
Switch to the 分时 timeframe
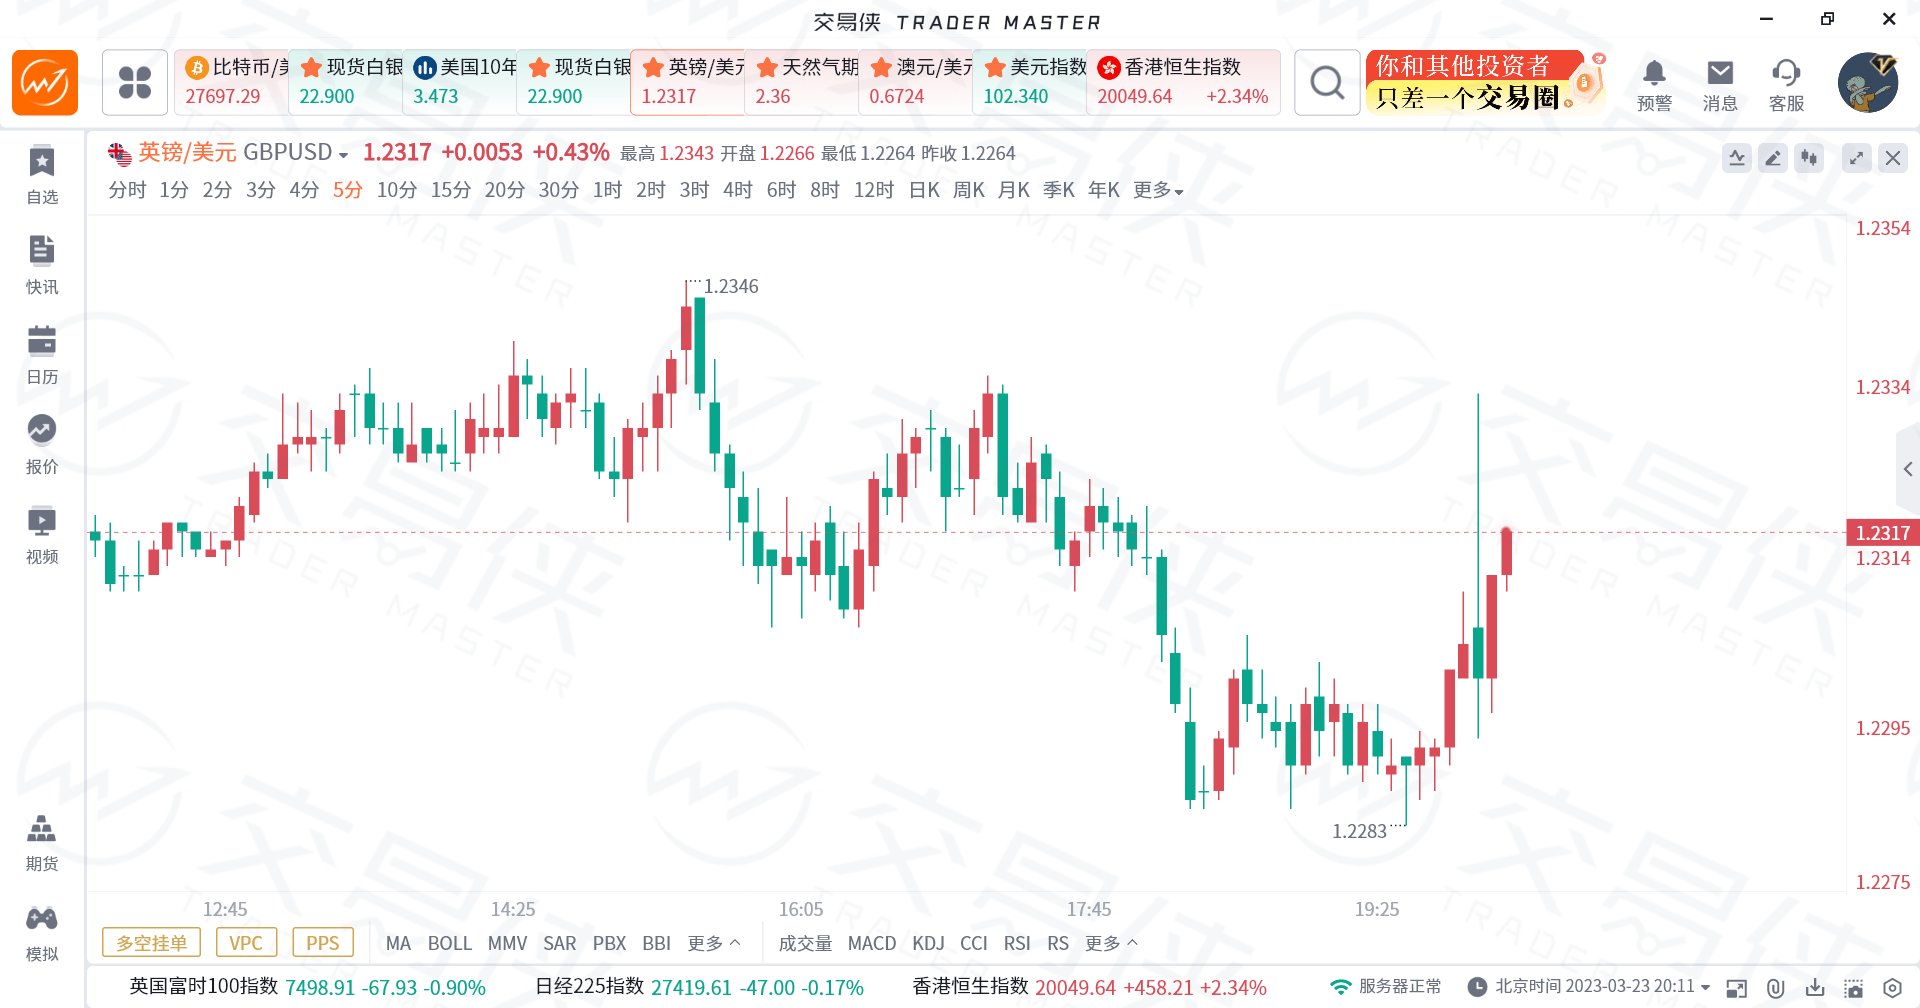click(127, 190)
